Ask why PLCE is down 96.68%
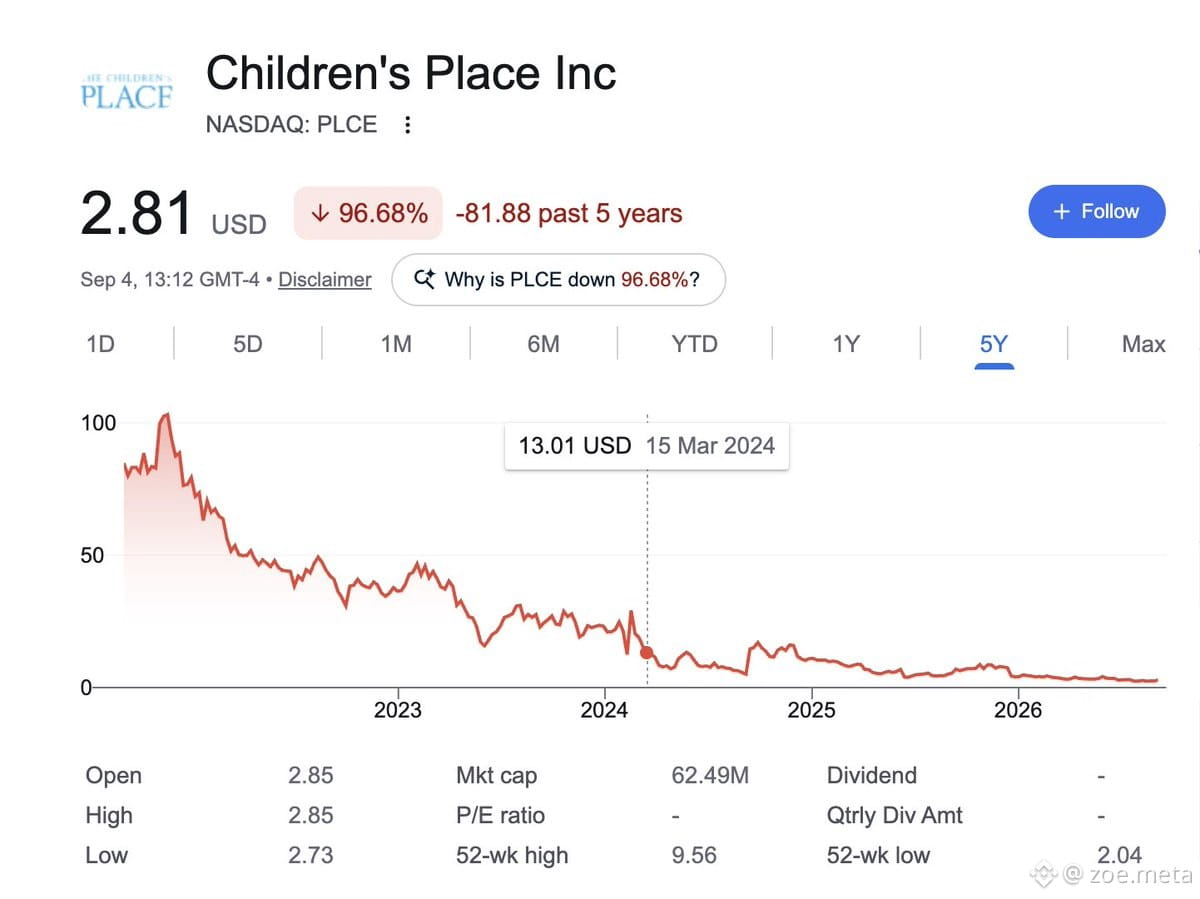This screenshot has height=899, width=1200. click(558, 279)
